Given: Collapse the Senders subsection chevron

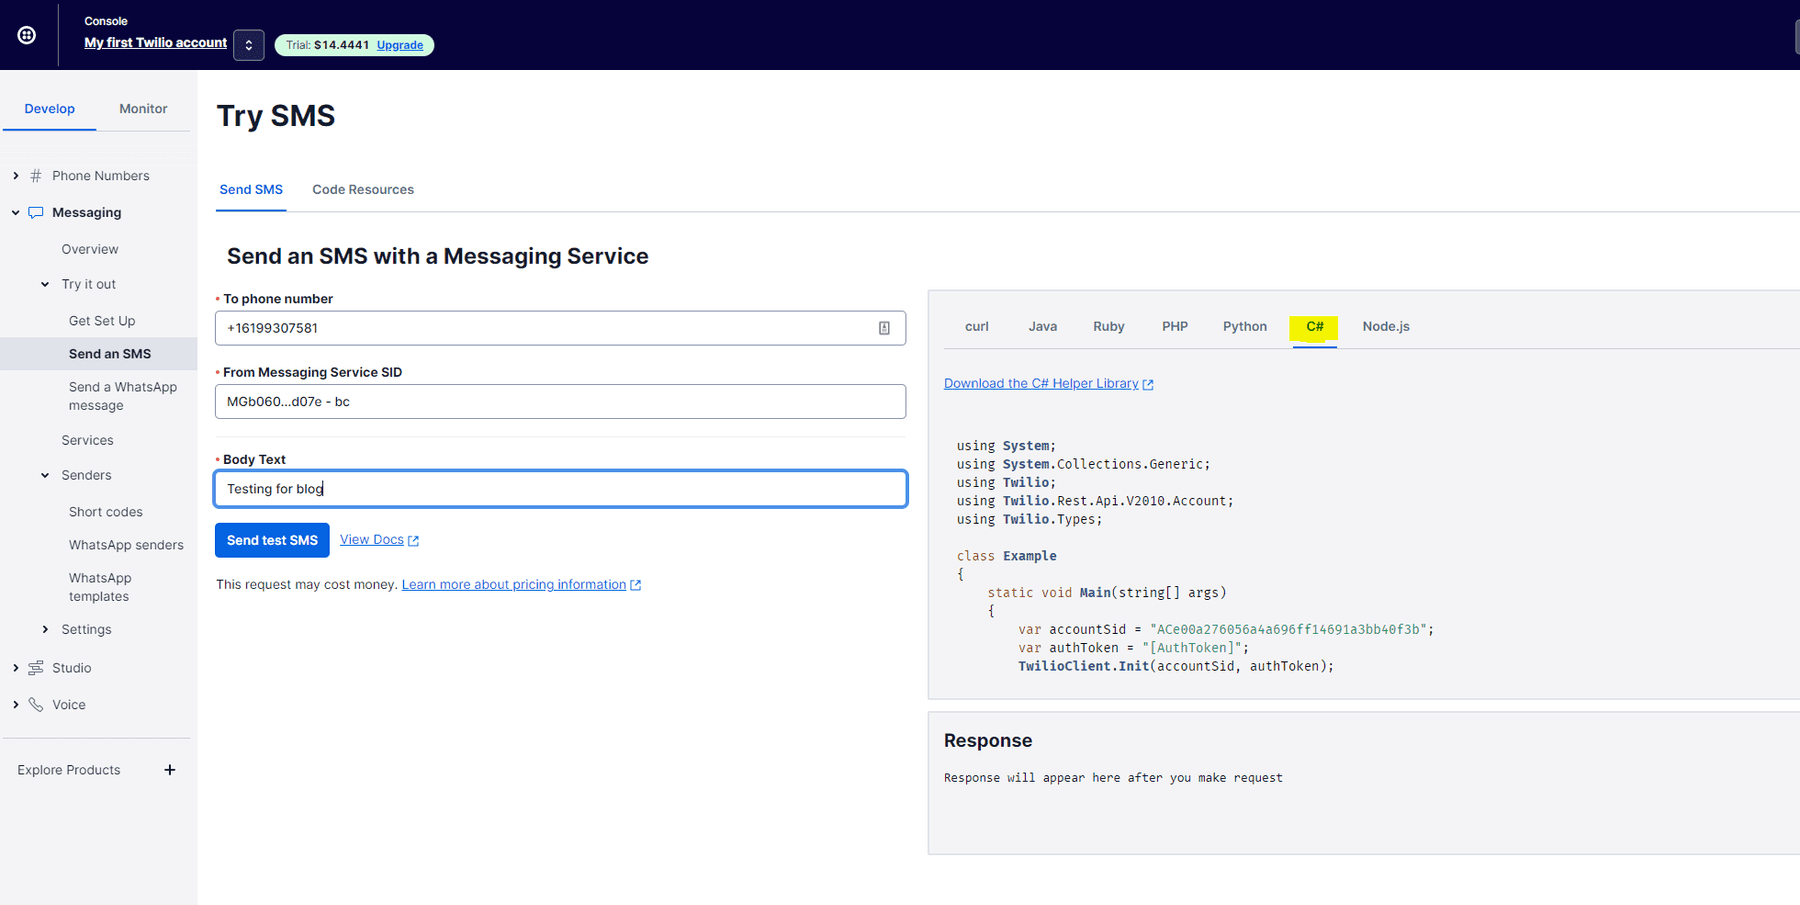Looking at the screenshot, I should point(45,476).
